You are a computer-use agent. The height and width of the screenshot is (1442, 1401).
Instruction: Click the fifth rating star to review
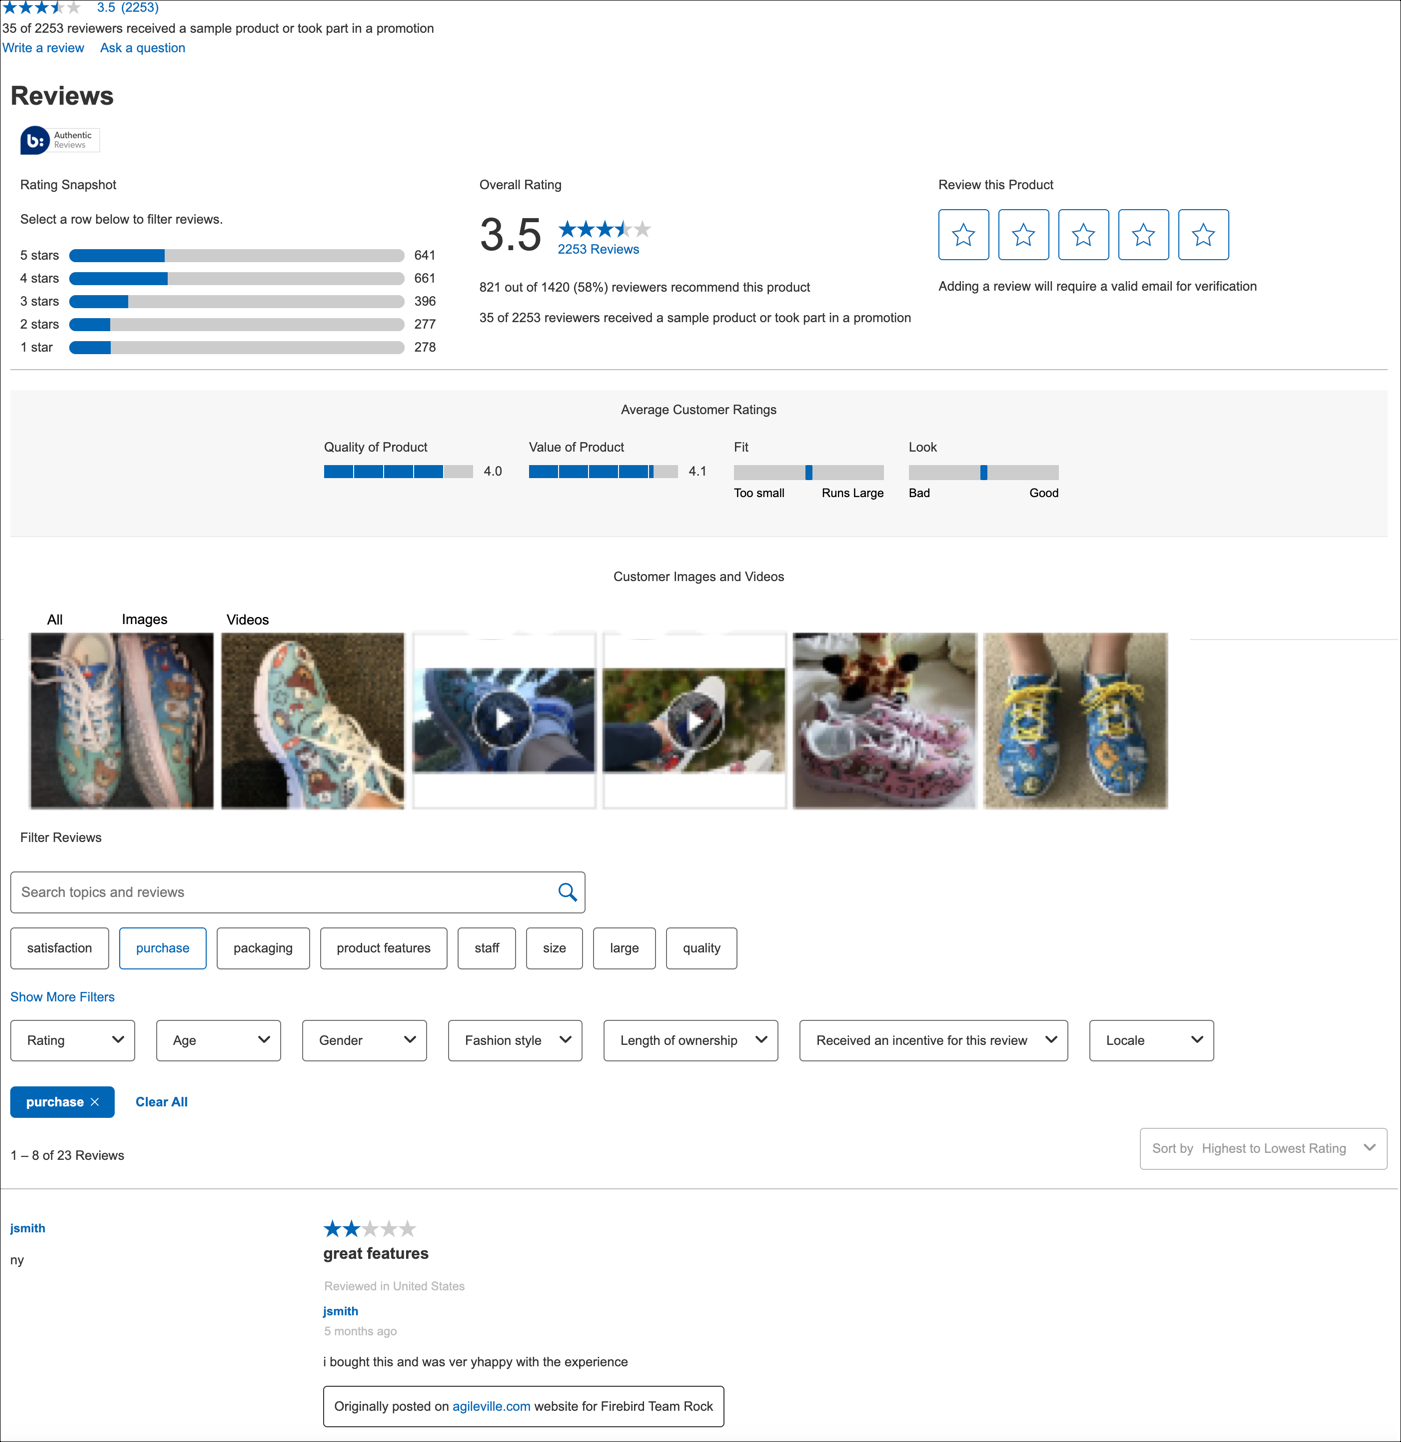click(1204, 235)
